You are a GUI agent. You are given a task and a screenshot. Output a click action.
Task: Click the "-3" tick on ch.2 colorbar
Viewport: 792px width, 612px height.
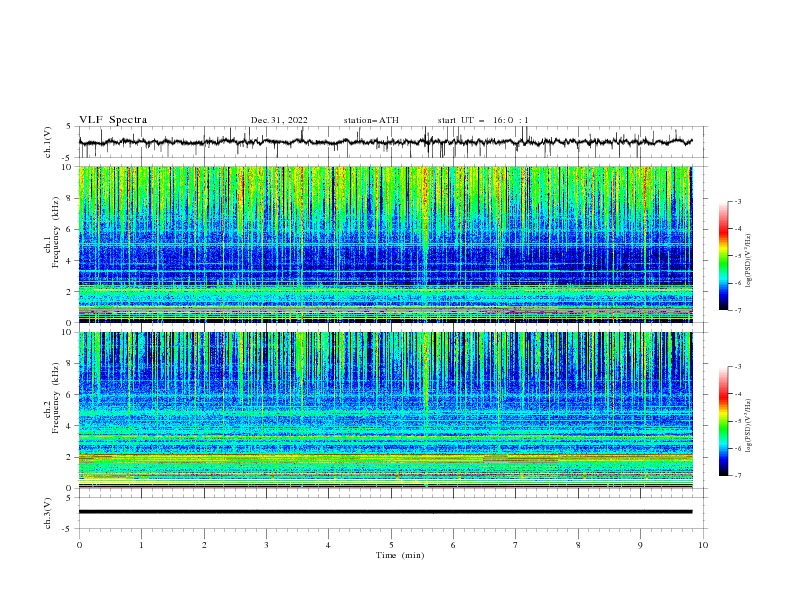737,367
